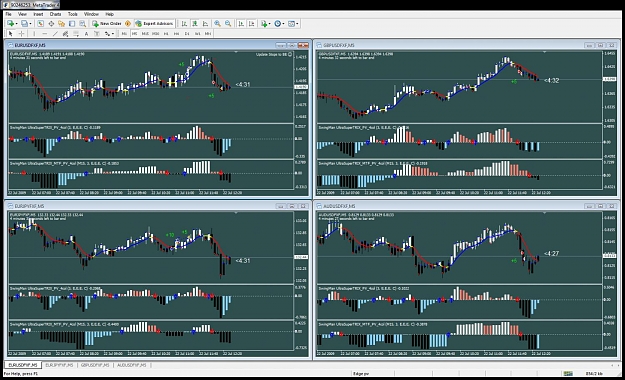Open the Charts menu

(x=55, y=14)
